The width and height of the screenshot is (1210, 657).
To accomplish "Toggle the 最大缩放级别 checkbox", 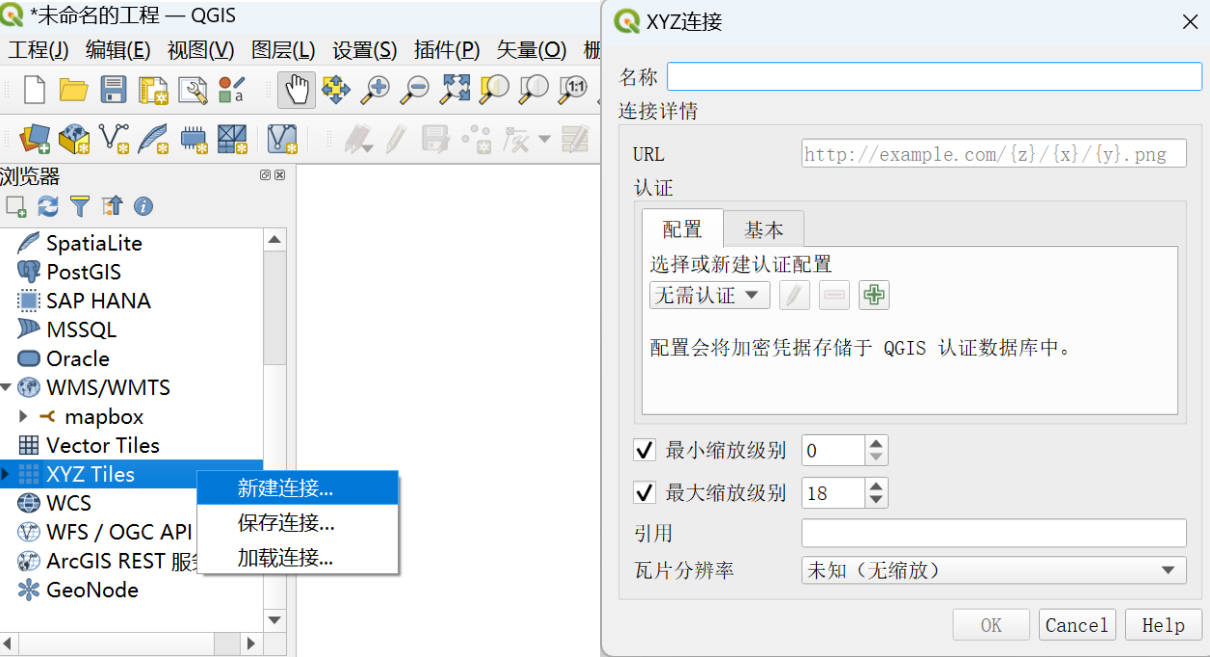I will (645, 492).
